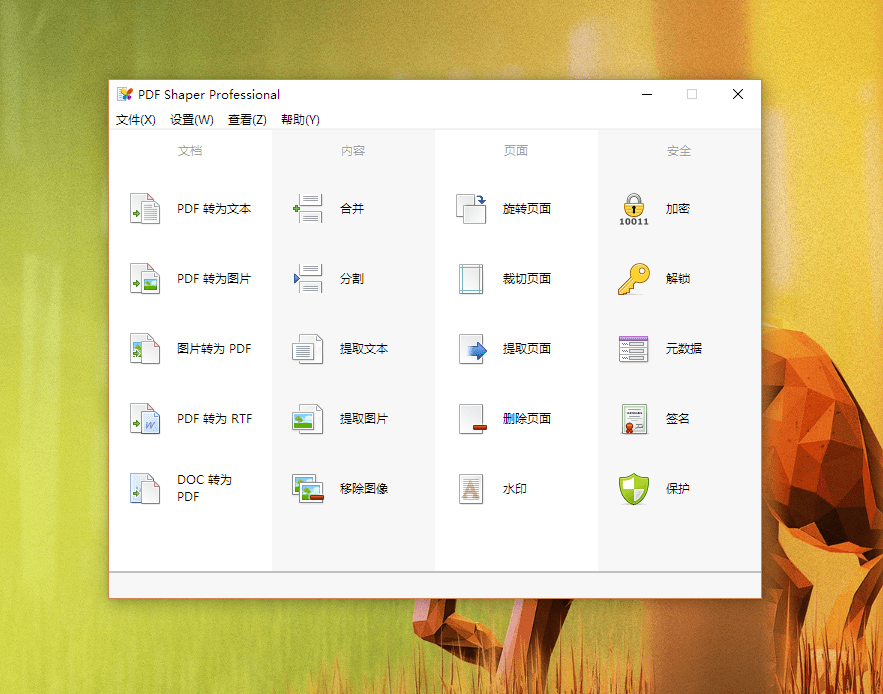Click the 水印 text label
This screenshot has height=694, width=883.
[x=515, y=488]
